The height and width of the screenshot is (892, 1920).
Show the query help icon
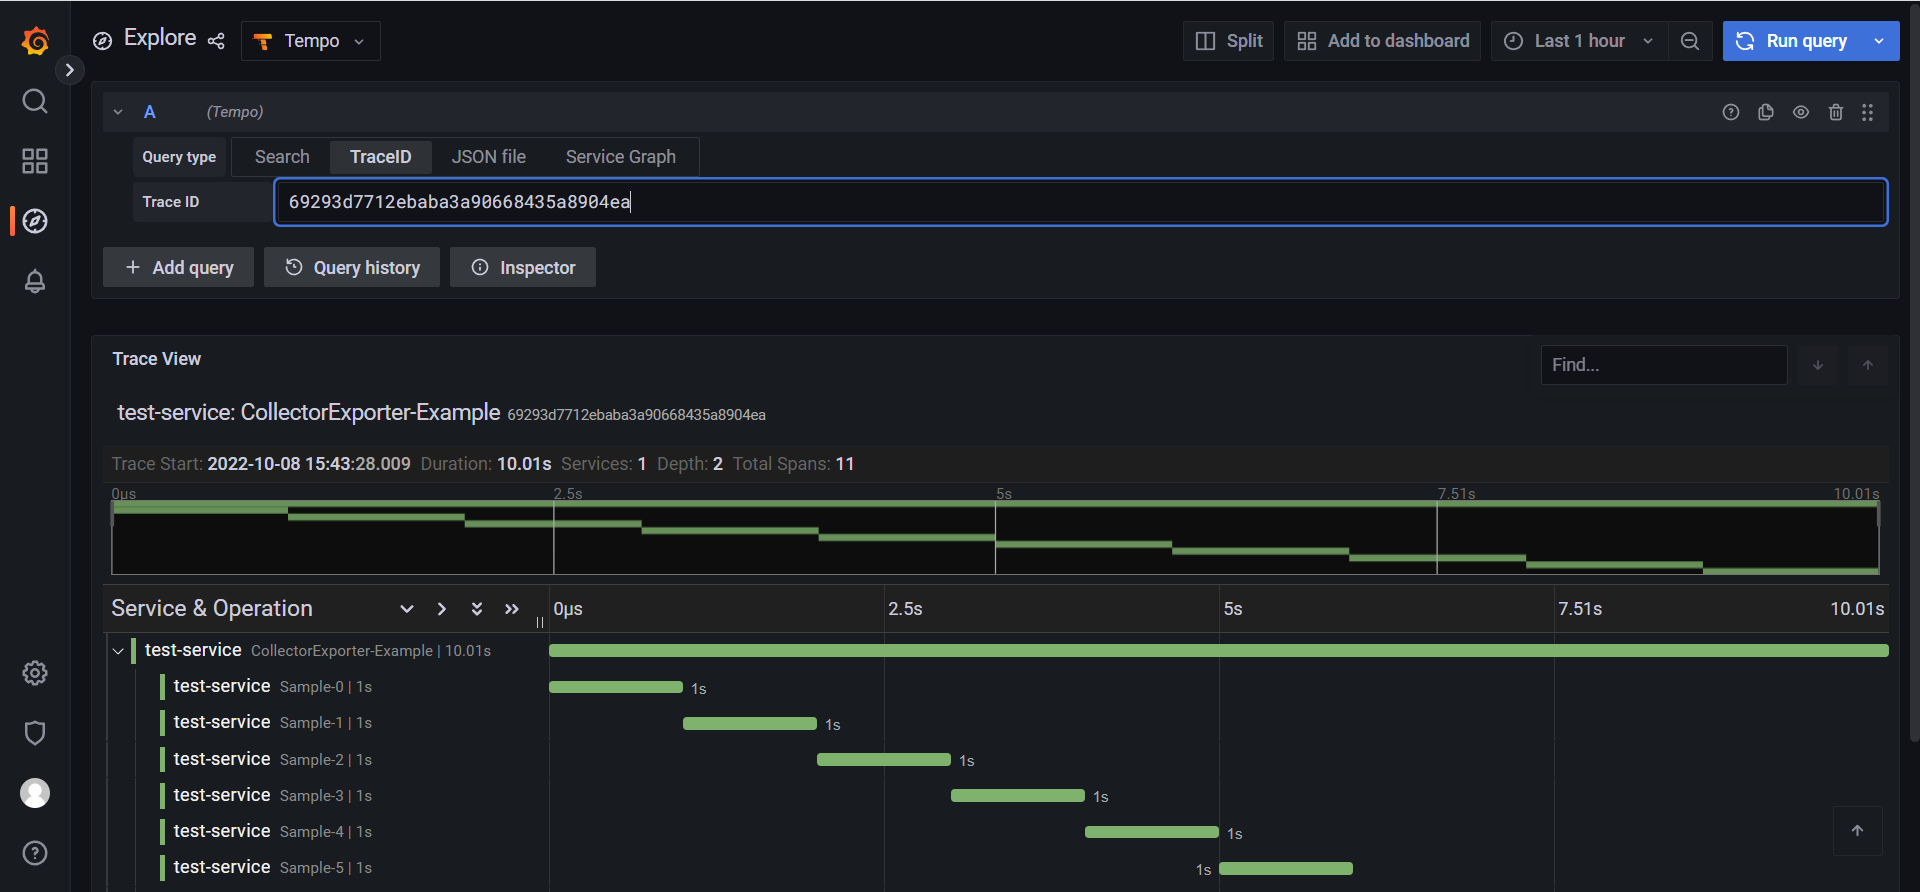click(1731, 112)
